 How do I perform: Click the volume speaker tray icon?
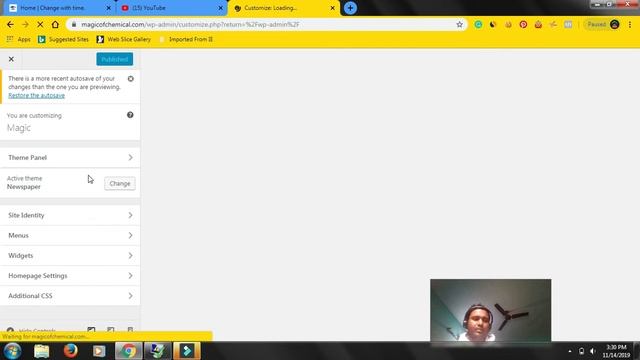point(593,351)
